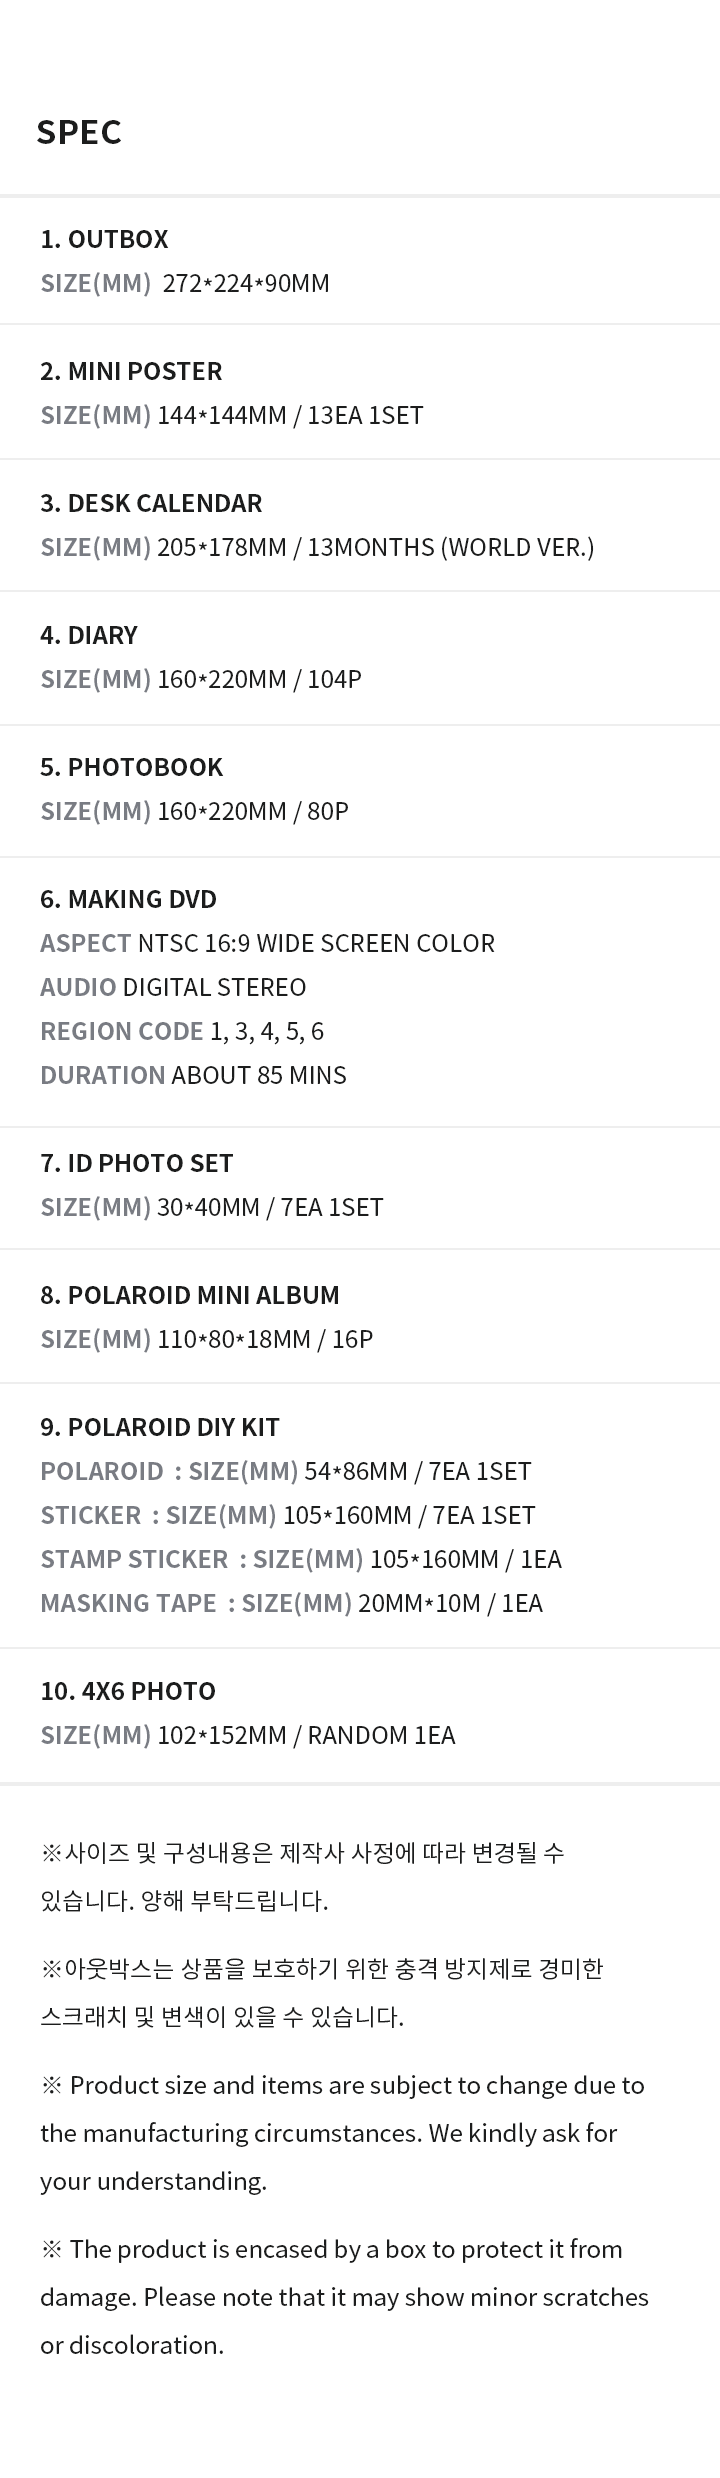720x2478 pixels.
Task: Click the 5. PHOTOBOOK heading
Action: click(x=132, y=767)
